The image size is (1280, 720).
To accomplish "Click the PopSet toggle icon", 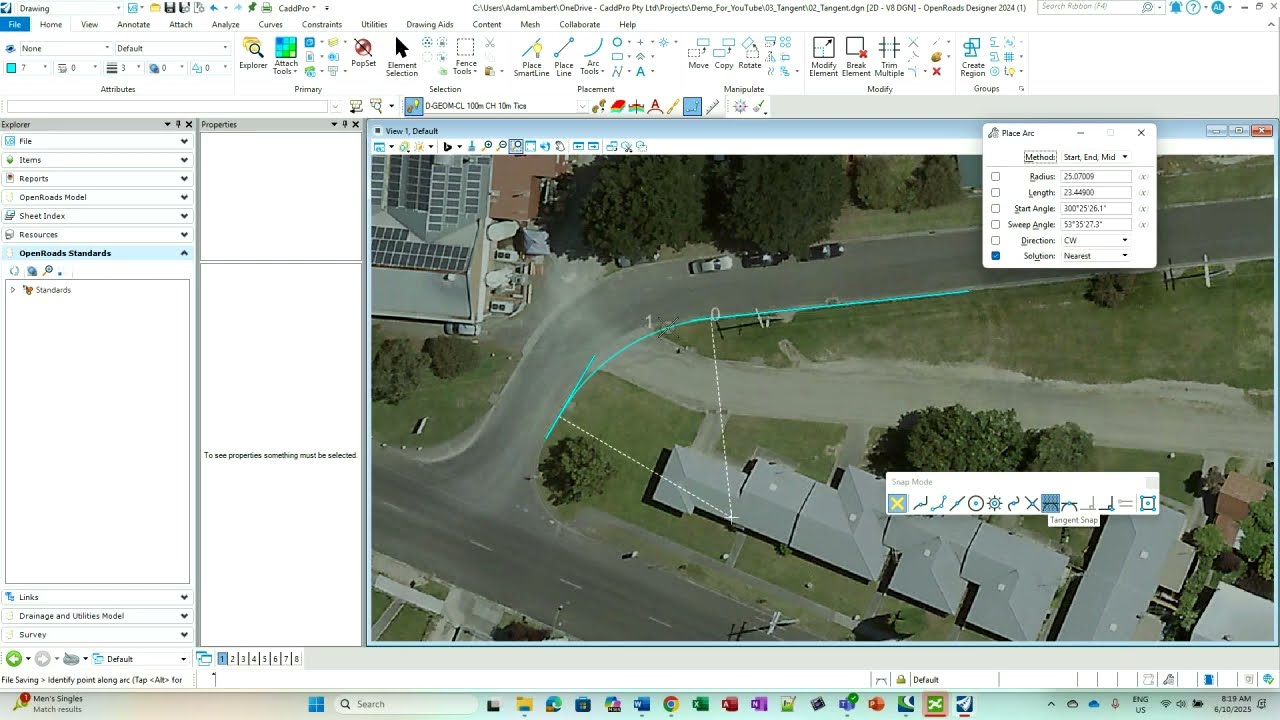I will click(363, 54).
